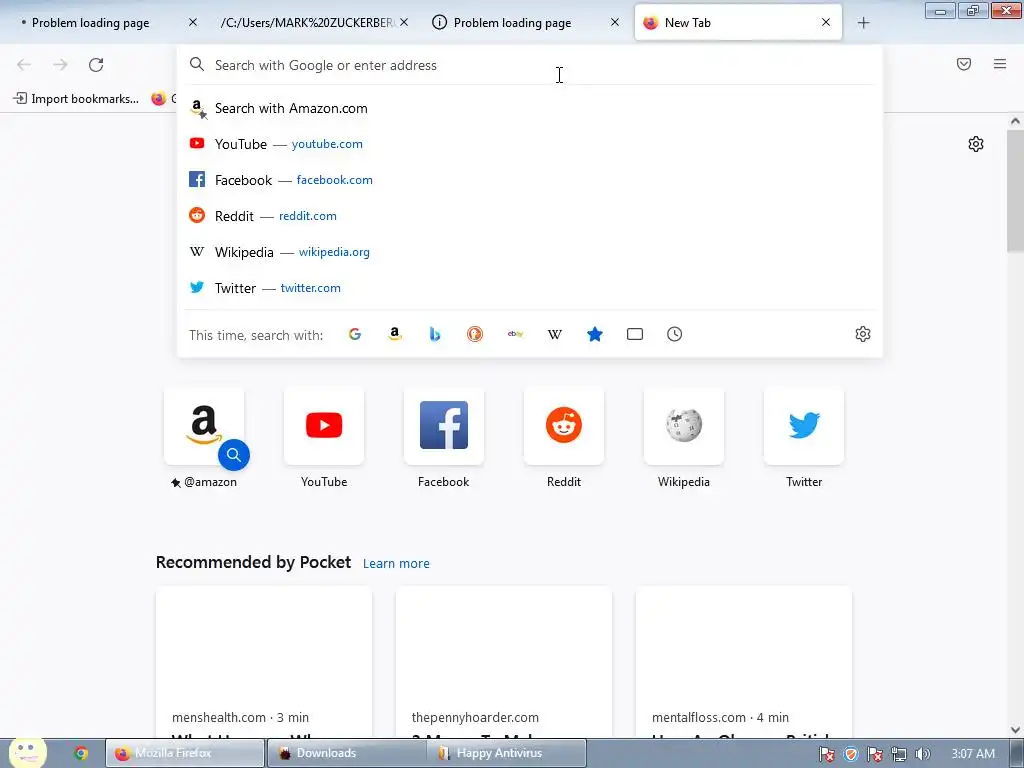This screenshot has height=768, width=1024.
Task: Choose the Reddit reddit.com suggestion
Action: point(530,216)
